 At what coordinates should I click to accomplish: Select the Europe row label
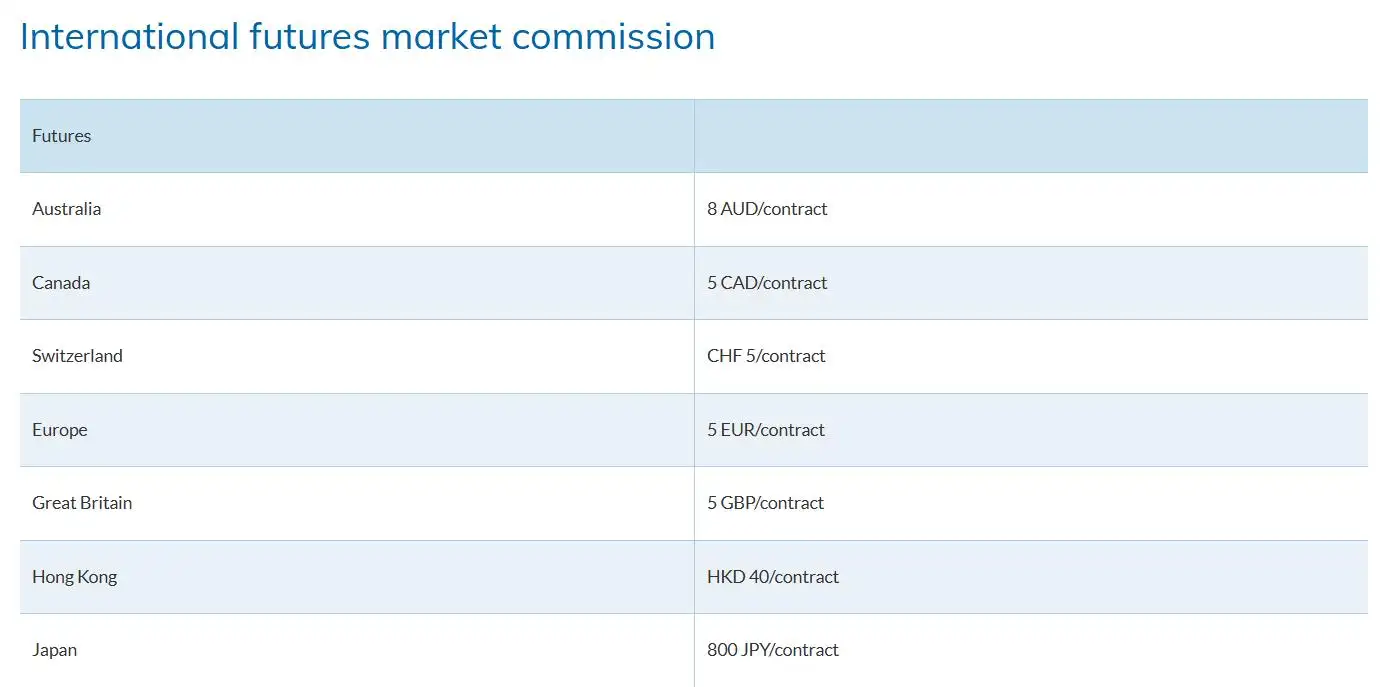point(60,430)
